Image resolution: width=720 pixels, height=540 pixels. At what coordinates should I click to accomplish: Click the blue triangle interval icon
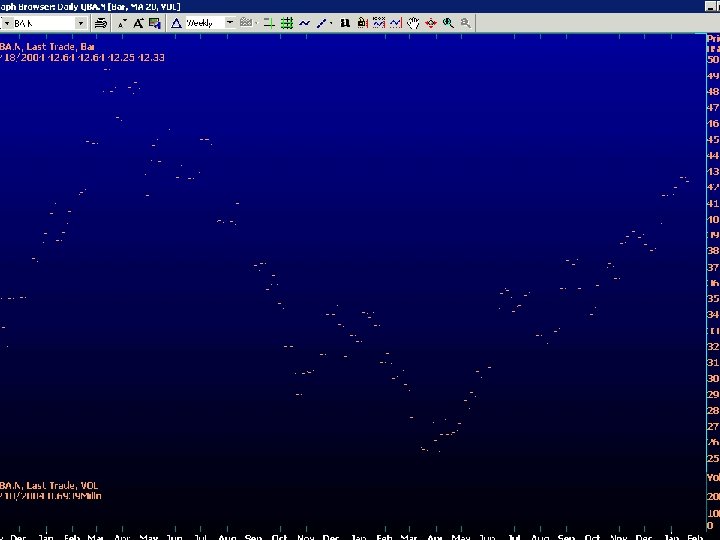(176, 23)
